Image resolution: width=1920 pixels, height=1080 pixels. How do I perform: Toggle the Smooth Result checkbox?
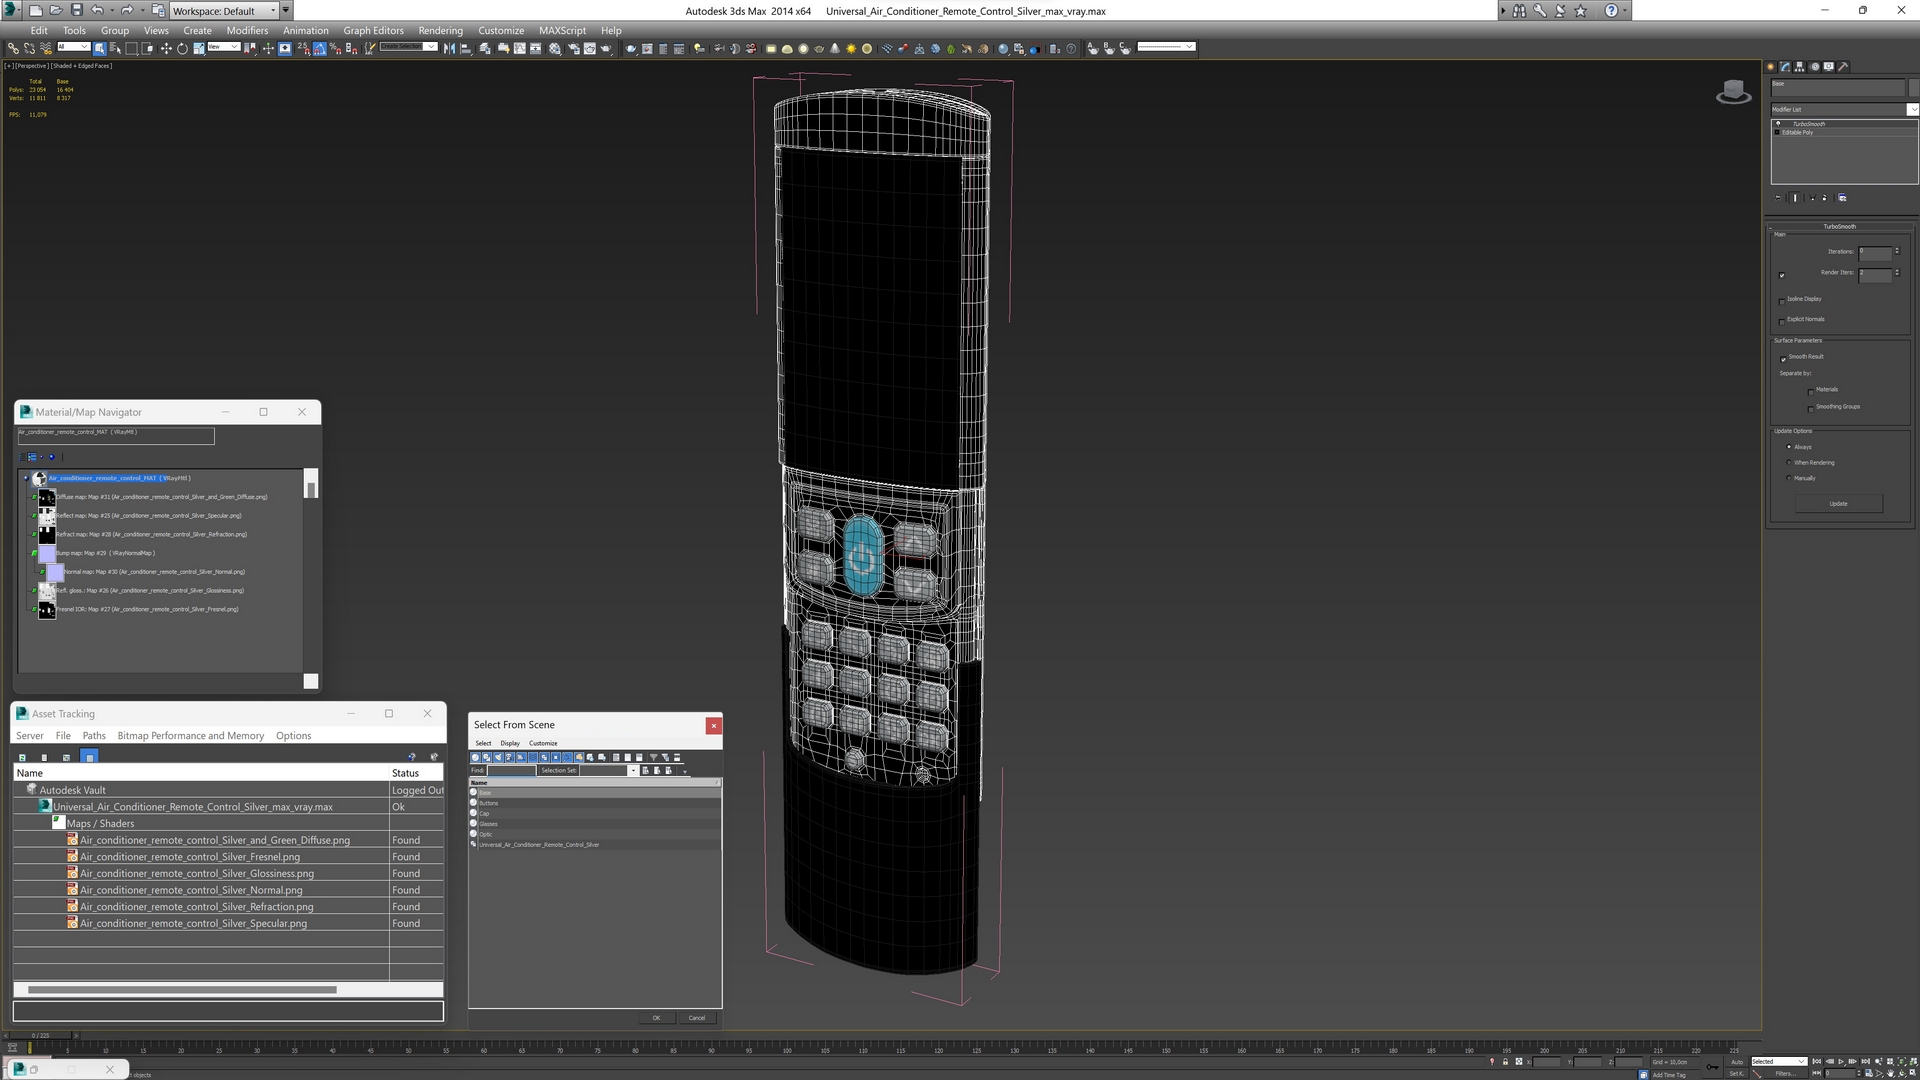point(1782,358)
